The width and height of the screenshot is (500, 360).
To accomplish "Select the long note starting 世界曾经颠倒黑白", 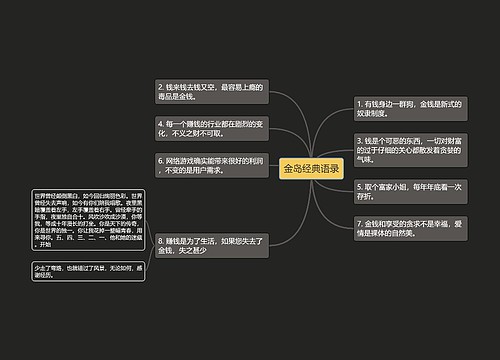I will coord(88,220).
